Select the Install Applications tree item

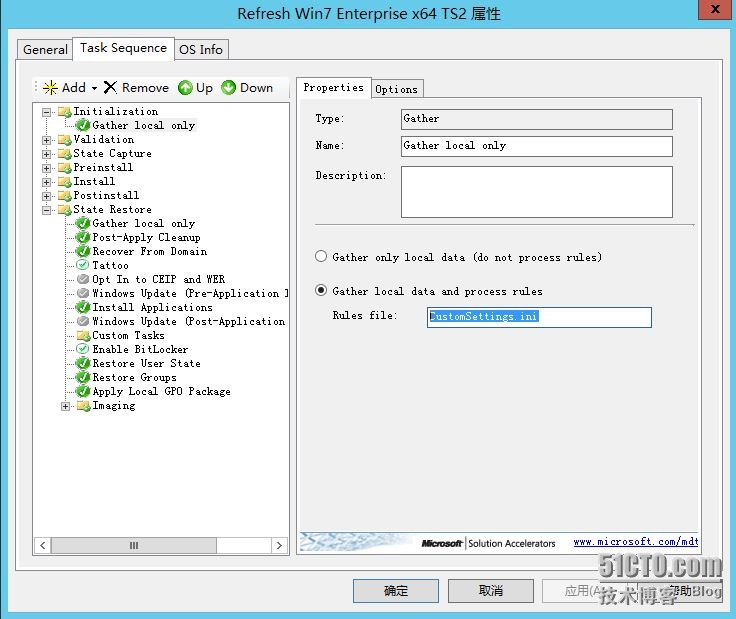pyautogui.click(x=153, y=307)
